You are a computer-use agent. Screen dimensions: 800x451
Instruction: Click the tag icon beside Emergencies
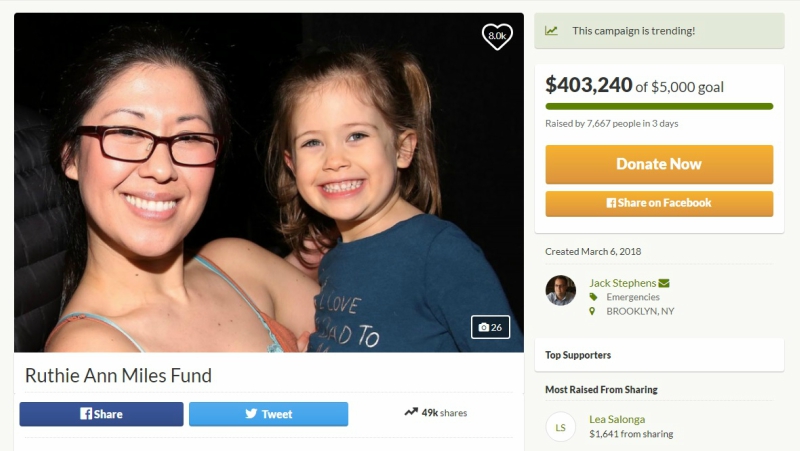click(593, 297)
